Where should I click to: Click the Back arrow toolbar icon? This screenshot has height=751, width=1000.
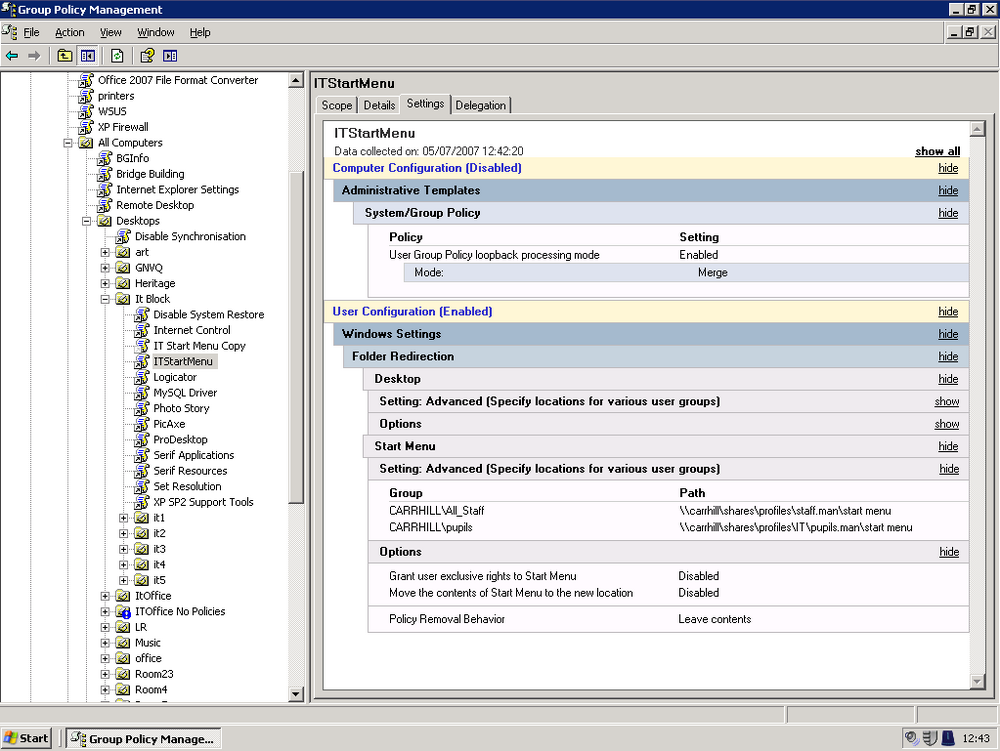coord(12,56)
